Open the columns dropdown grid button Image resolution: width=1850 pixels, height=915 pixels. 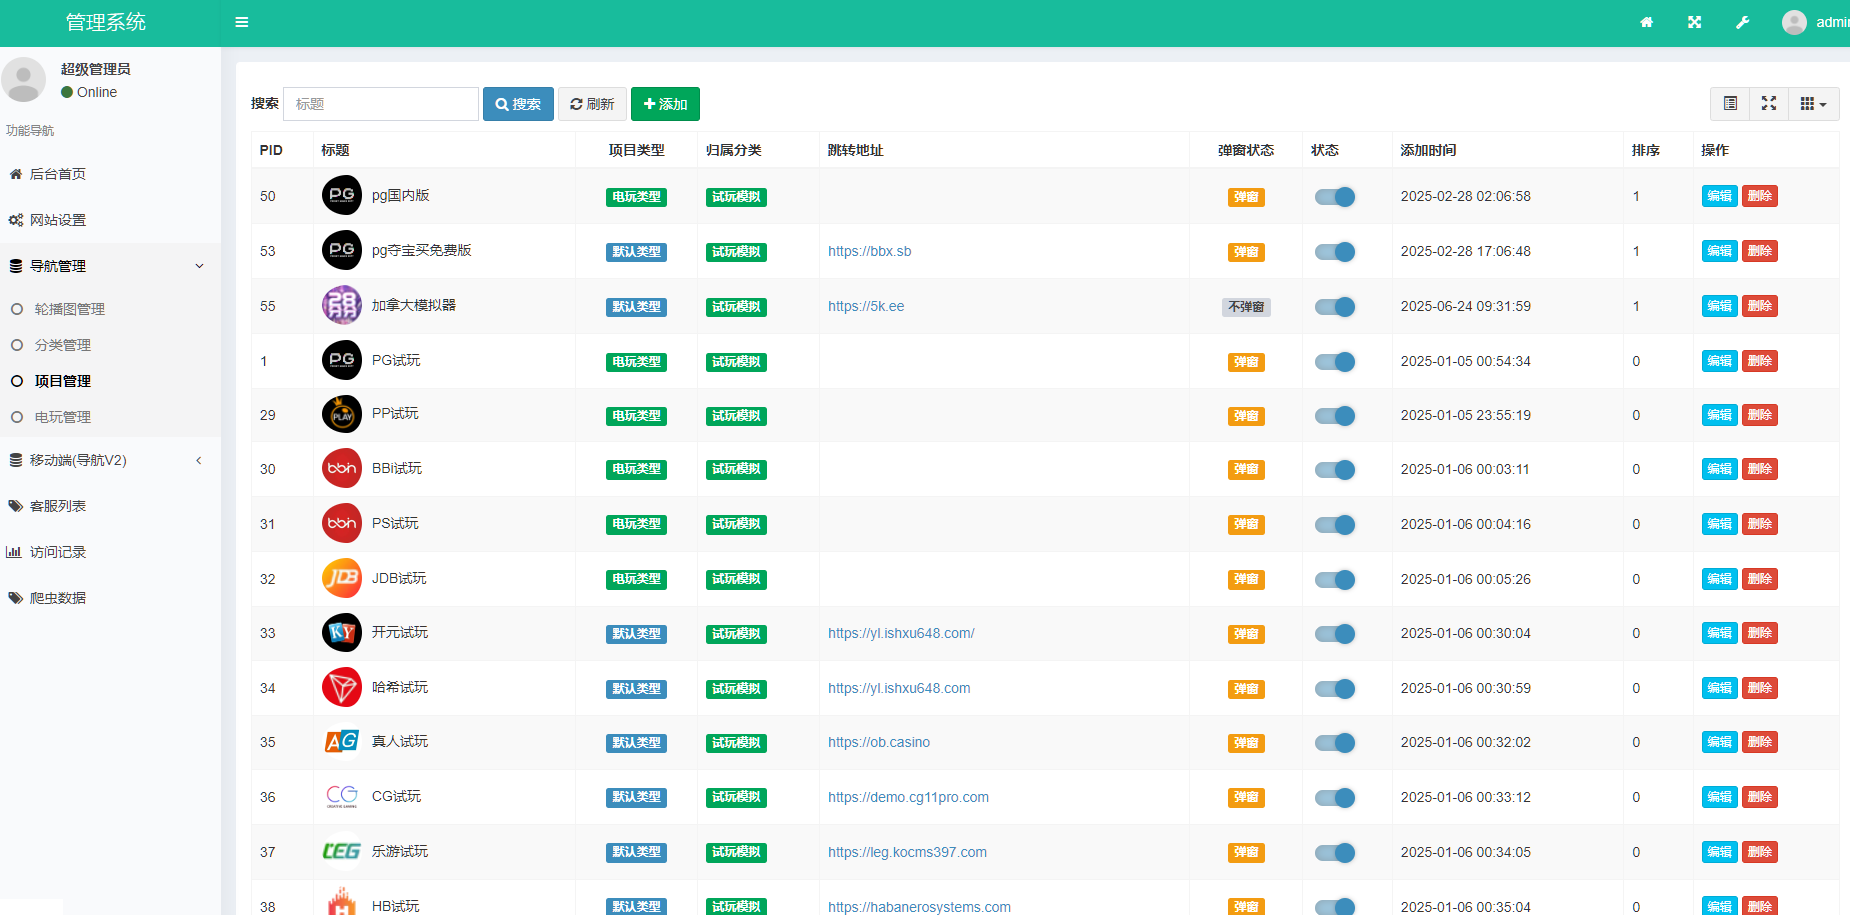pyautogui.click(x=1812, y=104)
